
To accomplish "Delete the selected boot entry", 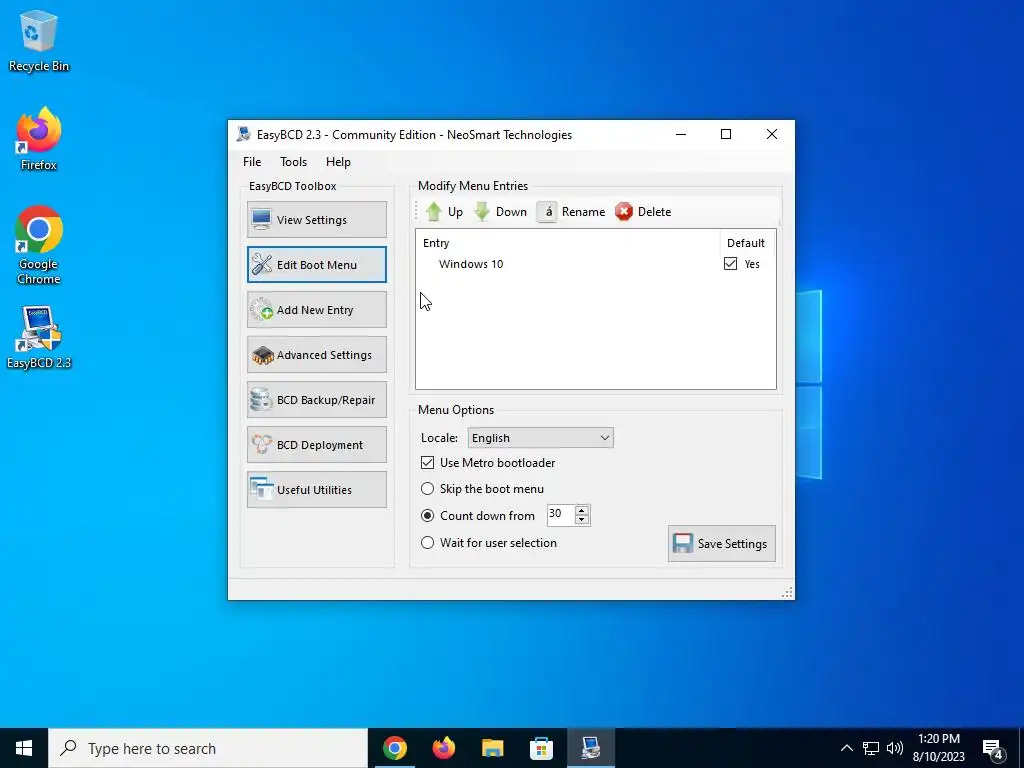I will [643, 212].
